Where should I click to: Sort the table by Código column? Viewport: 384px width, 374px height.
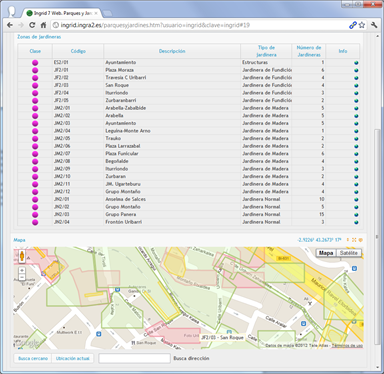[x=78, y=51]
